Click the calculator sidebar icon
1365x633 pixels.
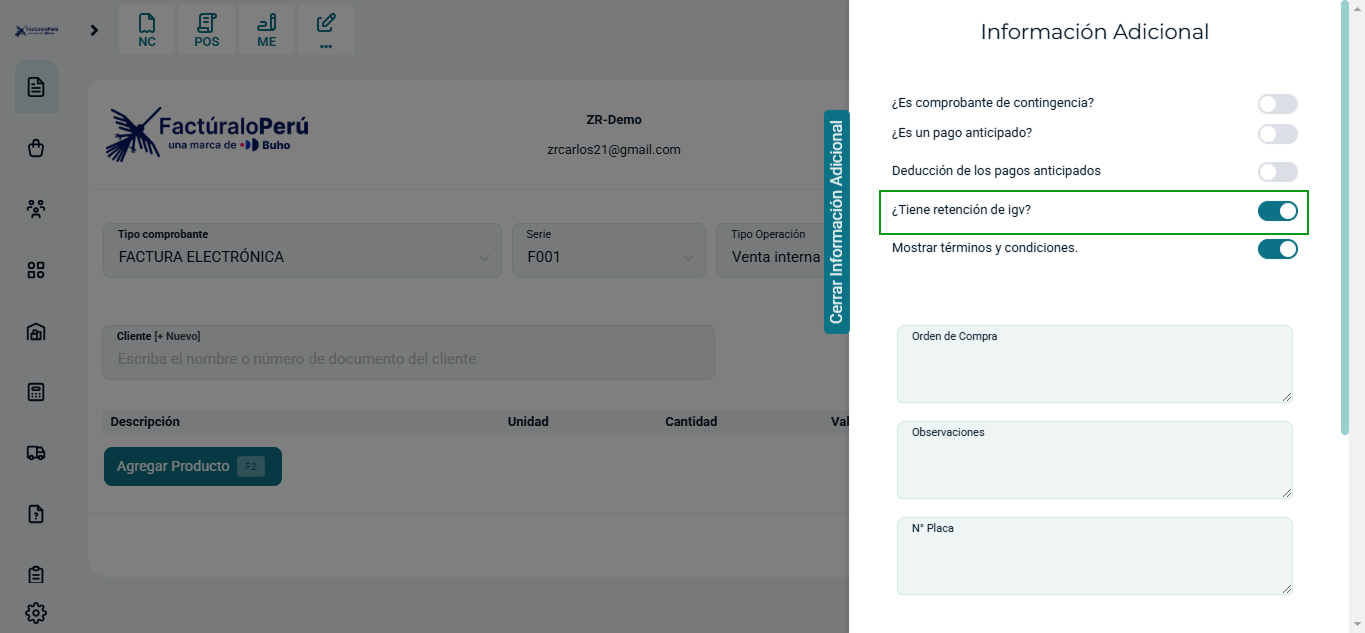pyautogui.click(x=36, y=392)
